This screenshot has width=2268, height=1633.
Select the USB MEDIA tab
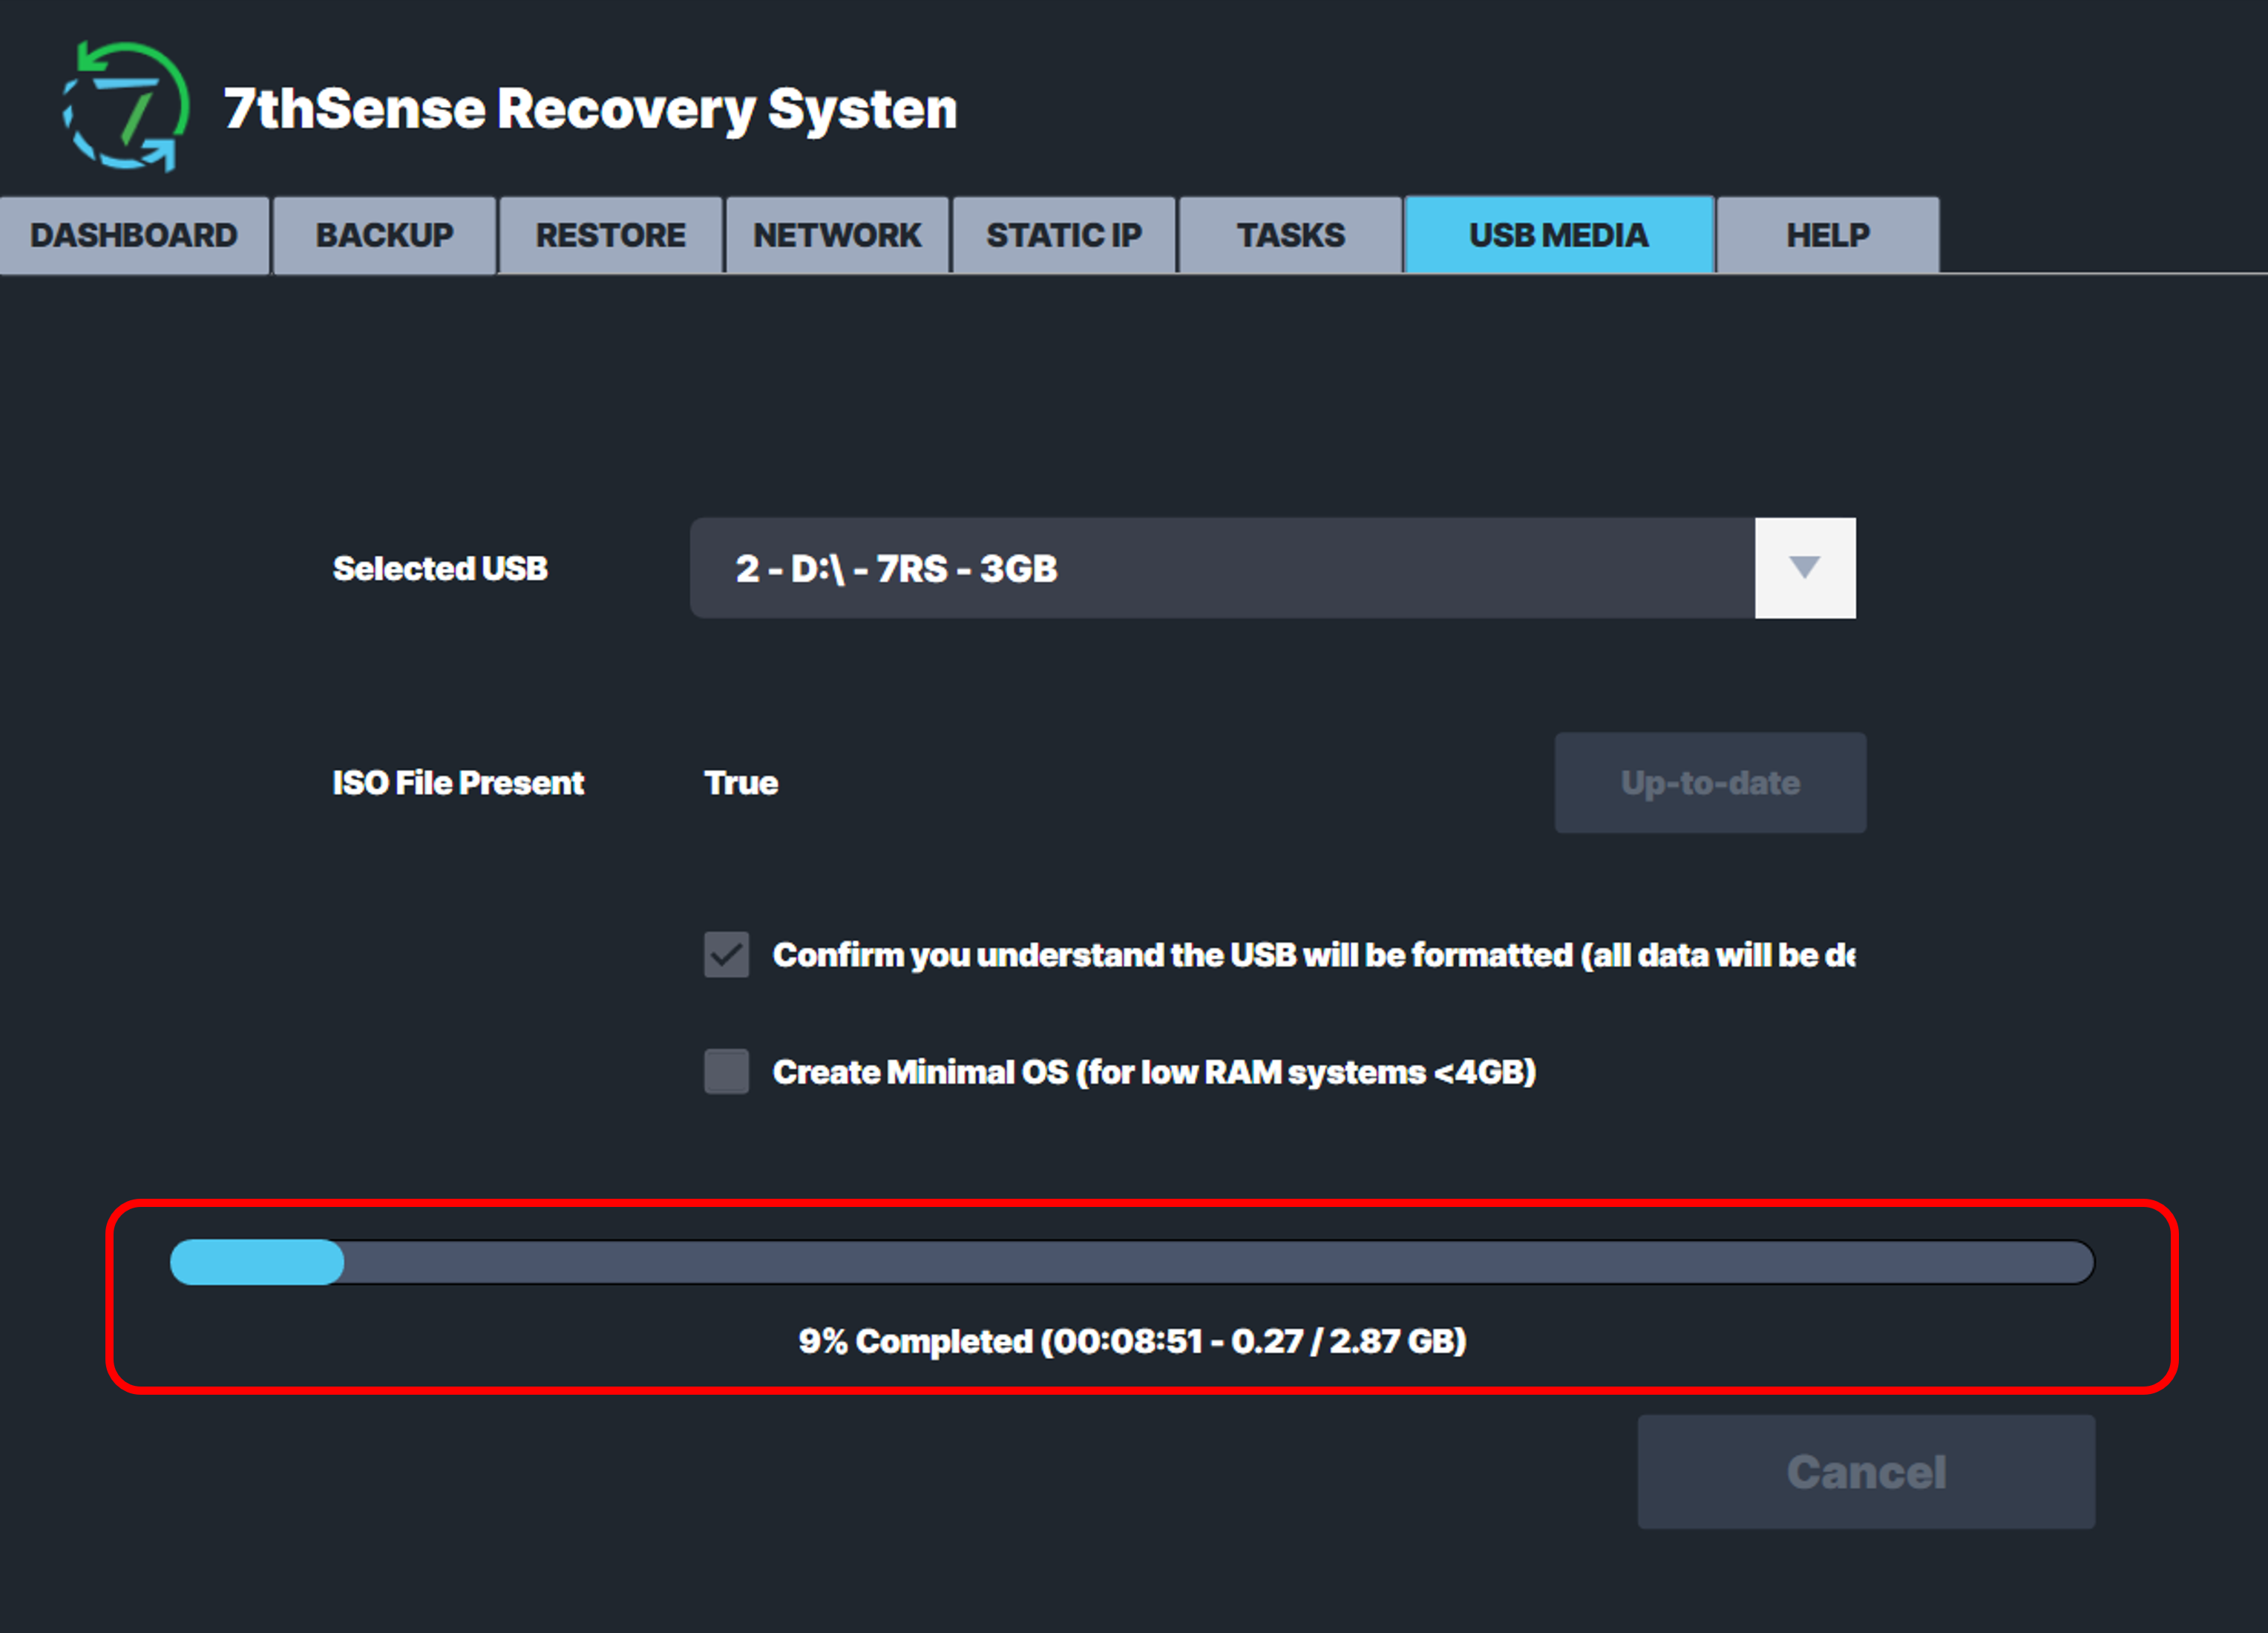1559,235
